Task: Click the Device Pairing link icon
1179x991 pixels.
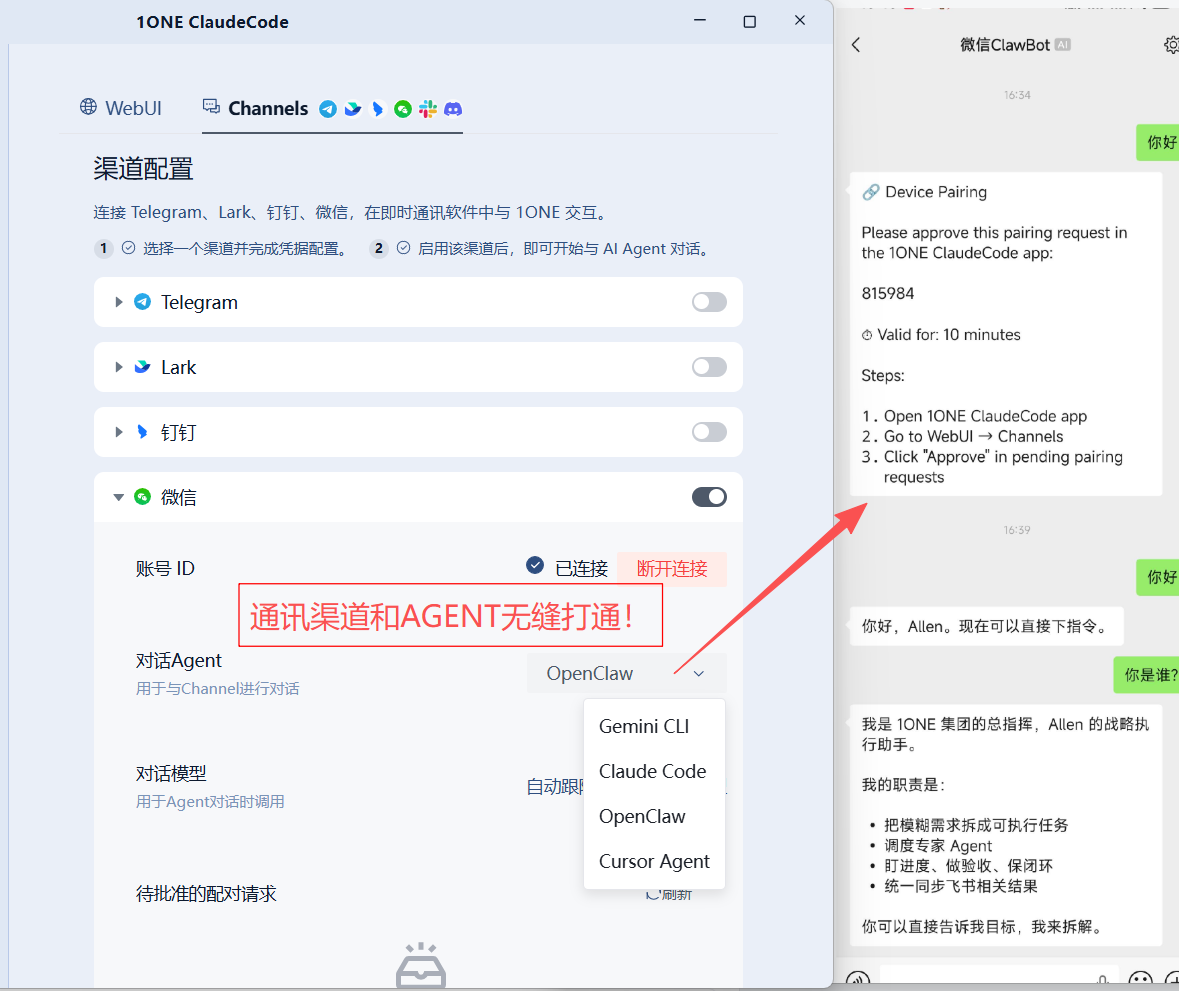Action: 871,192
